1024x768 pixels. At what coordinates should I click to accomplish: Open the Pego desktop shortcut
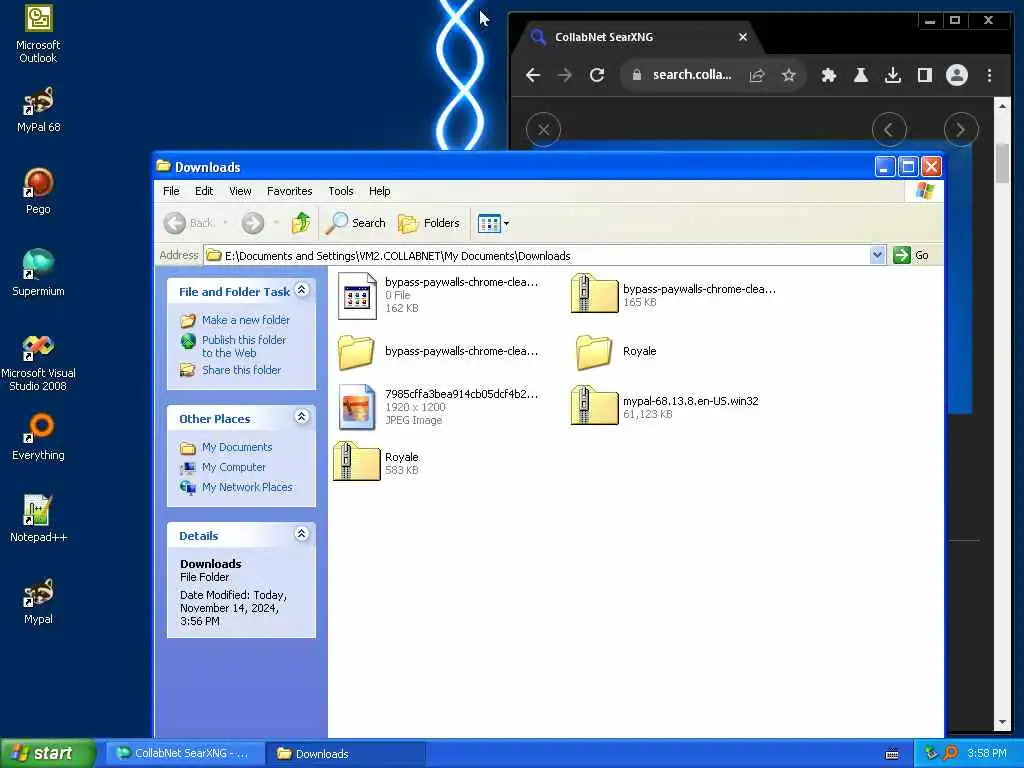click(x=38, y=191)
